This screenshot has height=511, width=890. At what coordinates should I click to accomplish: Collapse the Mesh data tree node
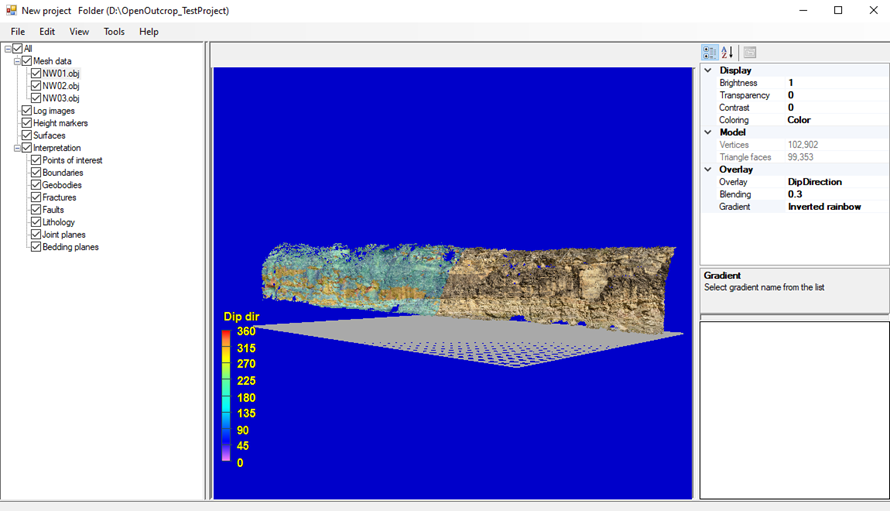click(x=17, y=61)
